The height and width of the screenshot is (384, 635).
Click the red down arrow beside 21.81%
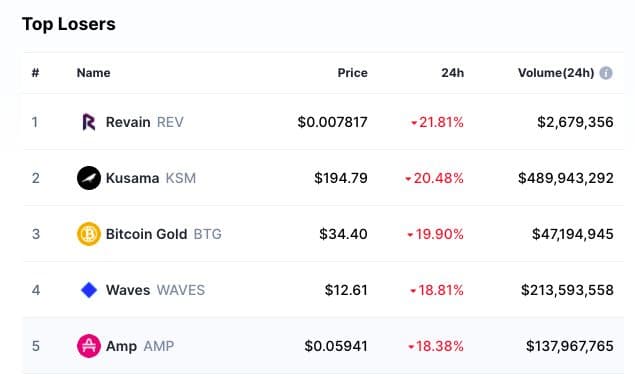click(414, 123)
